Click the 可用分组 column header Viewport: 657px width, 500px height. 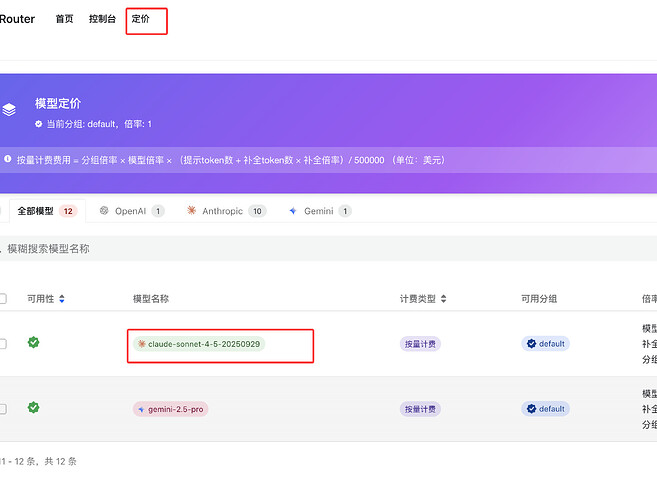click(539, 299)
